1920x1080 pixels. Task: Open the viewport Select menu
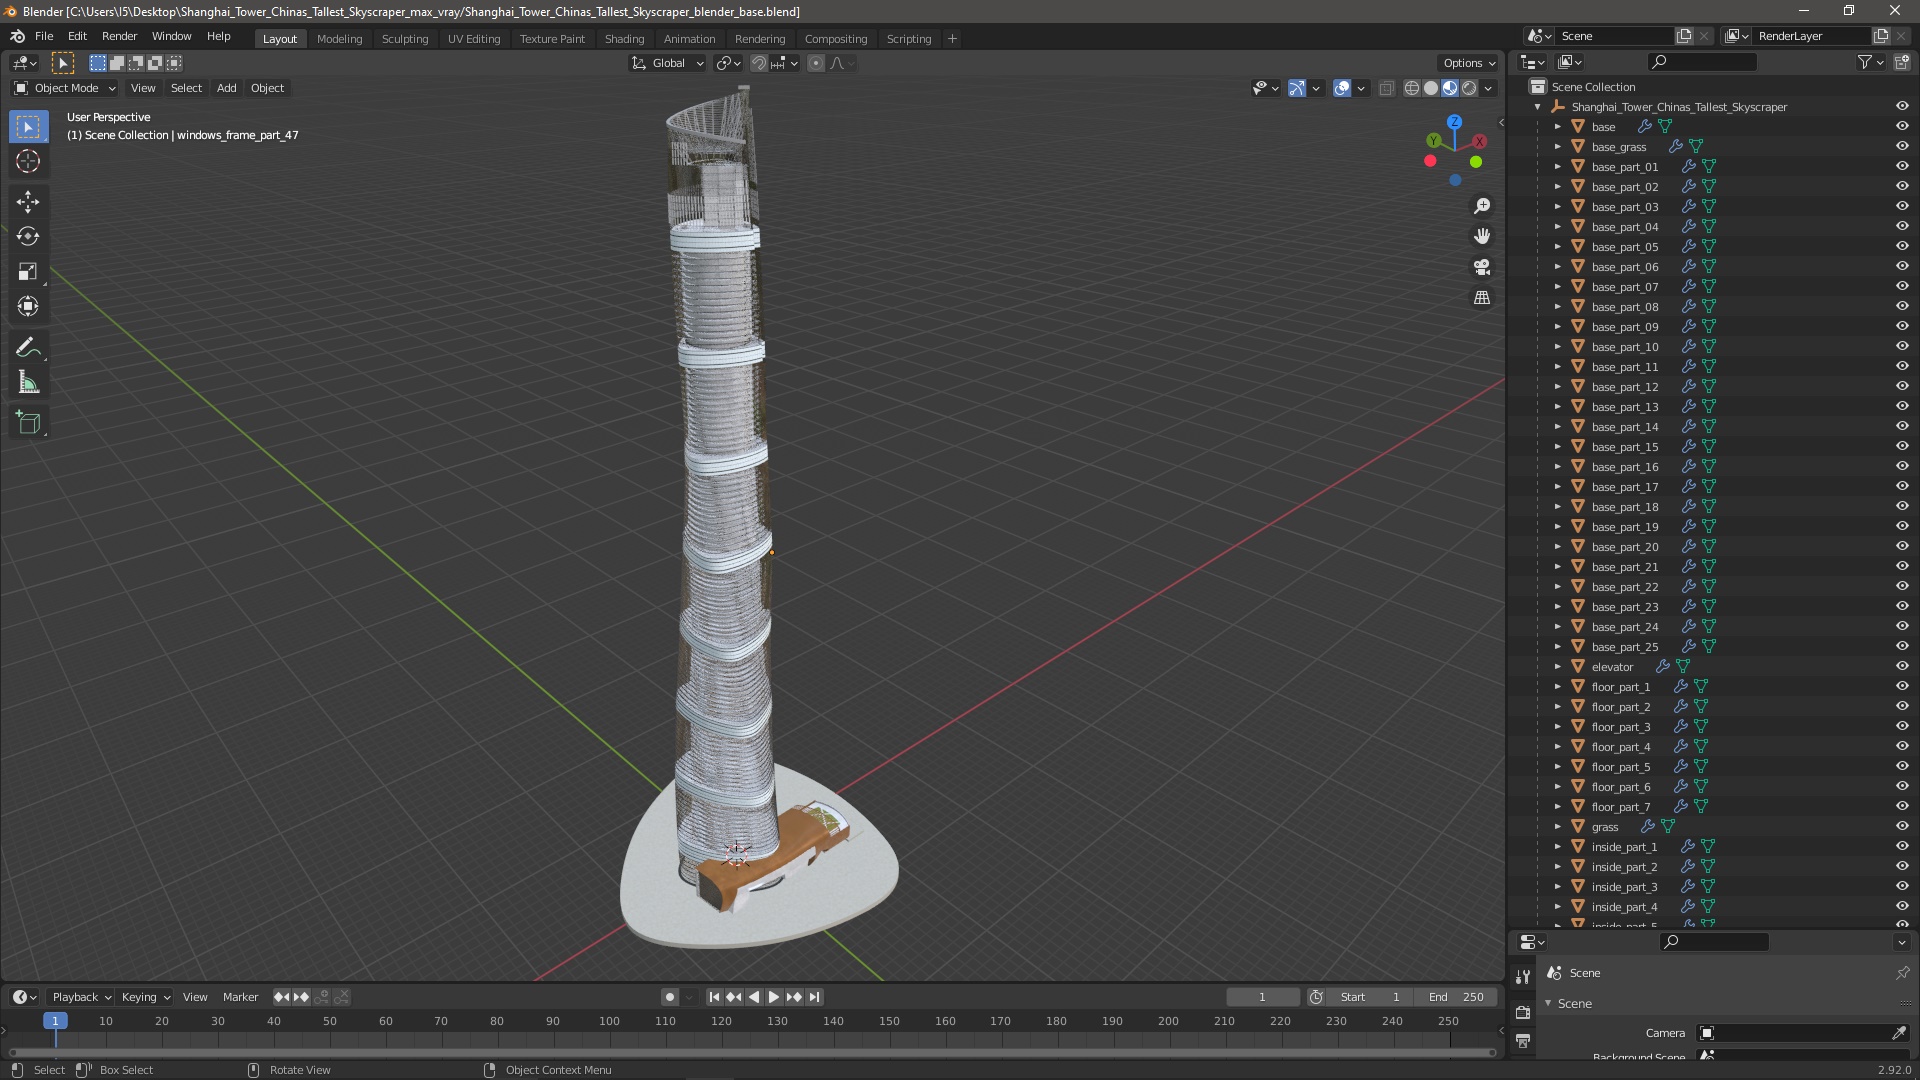[186, 88]
